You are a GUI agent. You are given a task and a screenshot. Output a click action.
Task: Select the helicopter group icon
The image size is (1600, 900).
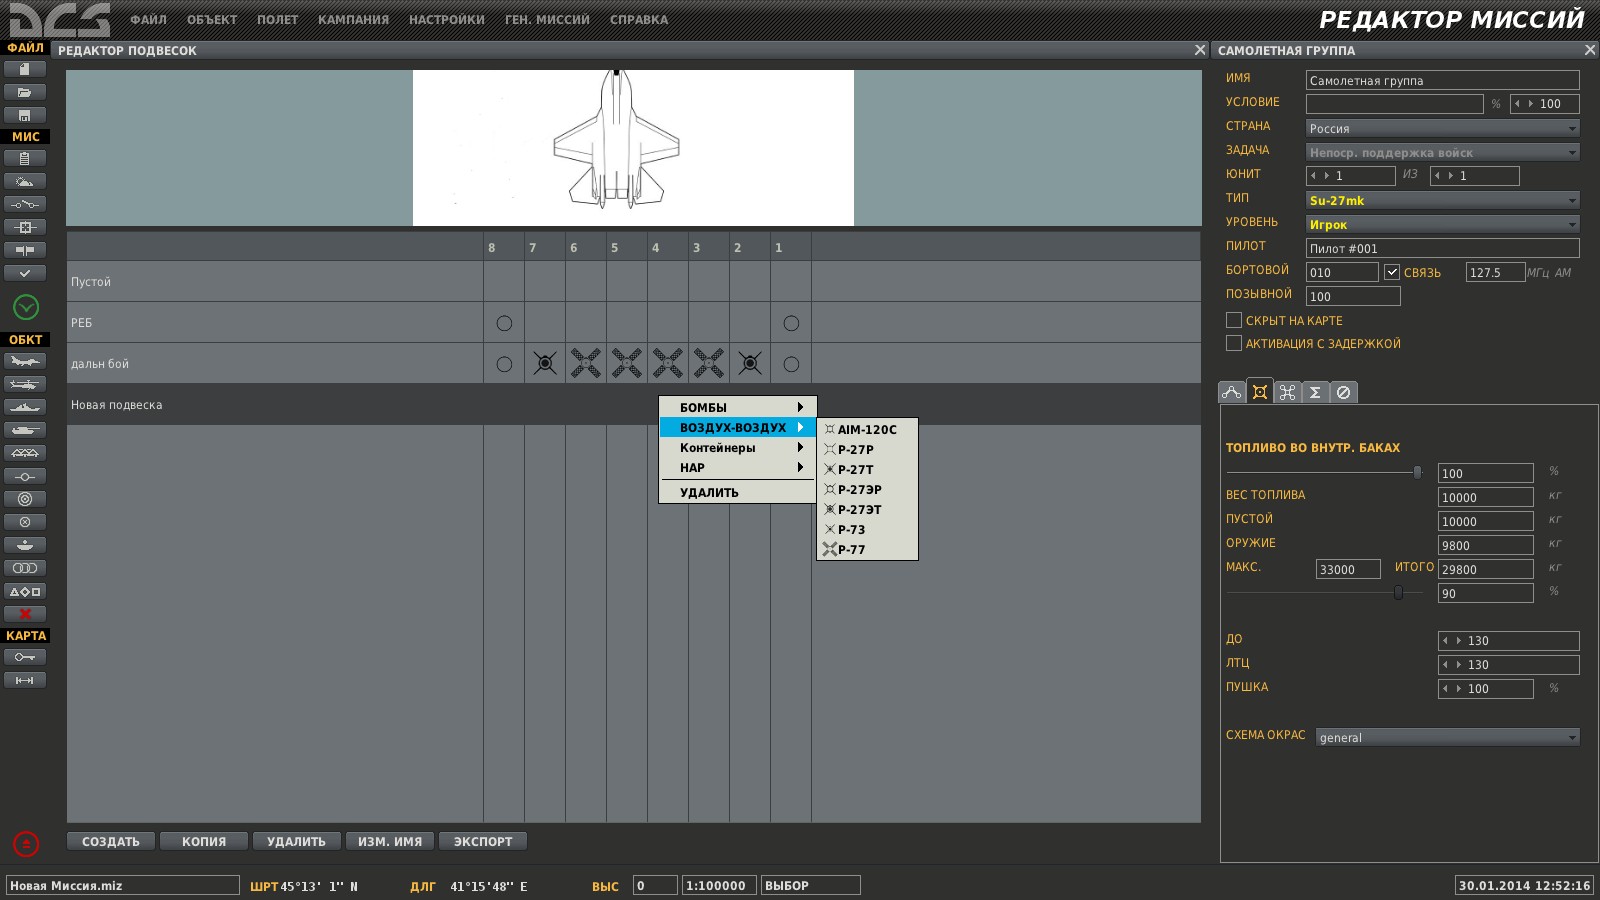pos(25,384)
